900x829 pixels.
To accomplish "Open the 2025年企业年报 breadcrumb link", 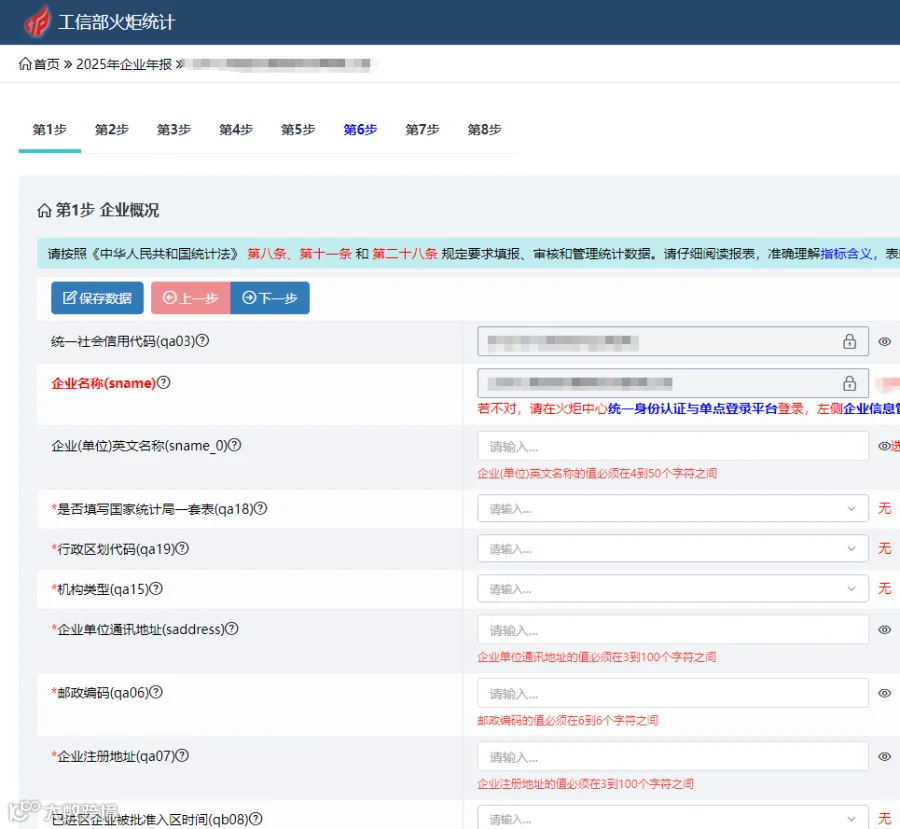I will 124,64.
